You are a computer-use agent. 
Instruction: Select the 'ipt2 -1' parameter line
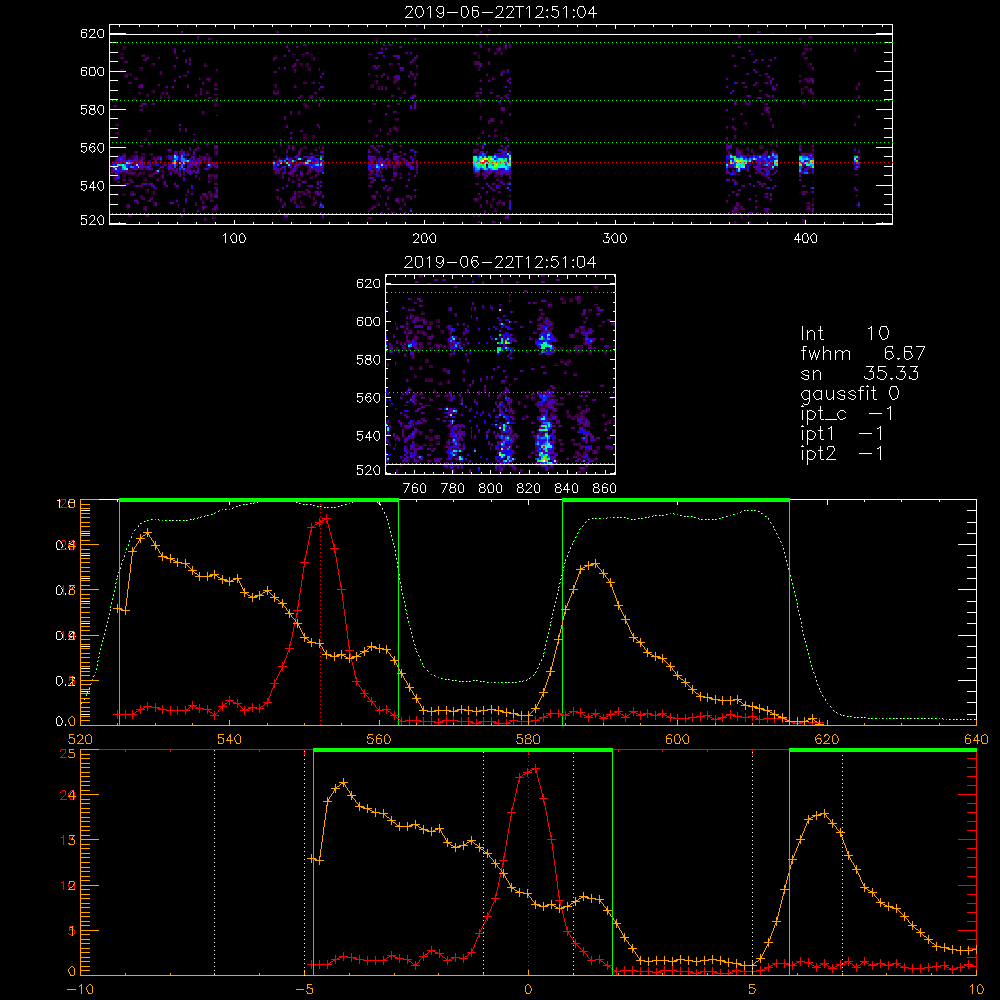[842, 453]
